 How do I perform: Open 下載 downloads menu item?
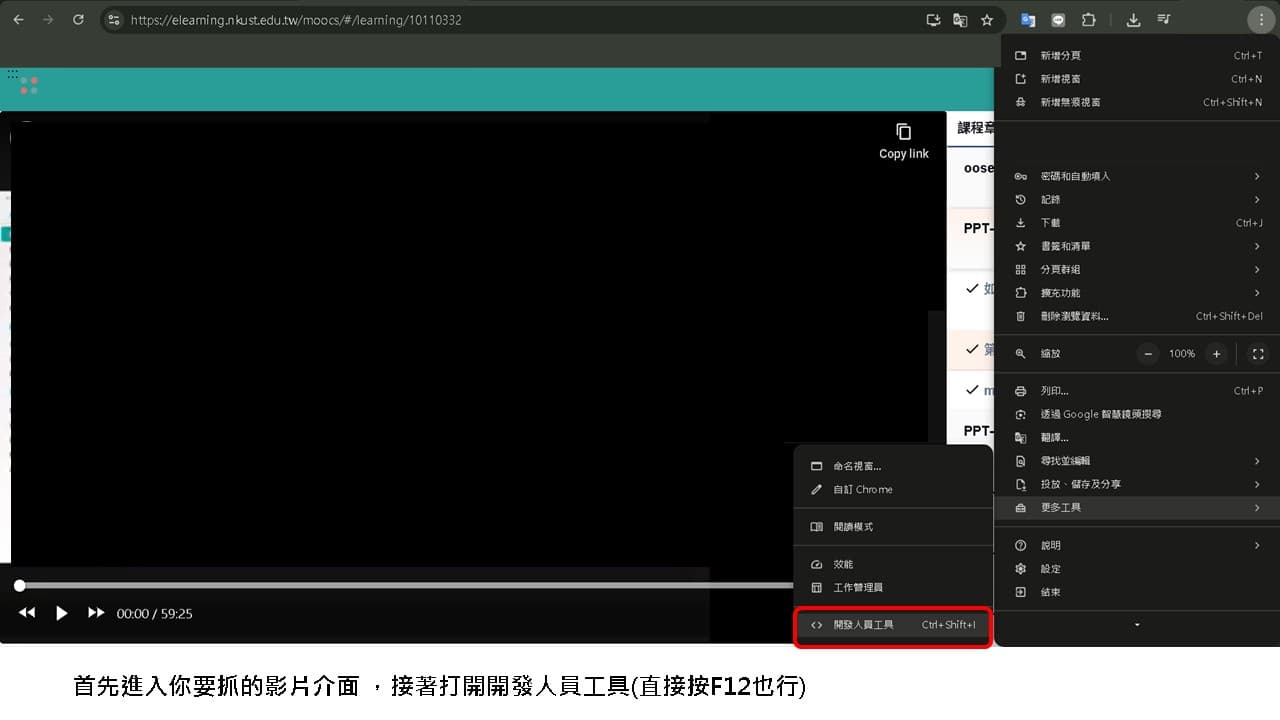[1138, 223]
